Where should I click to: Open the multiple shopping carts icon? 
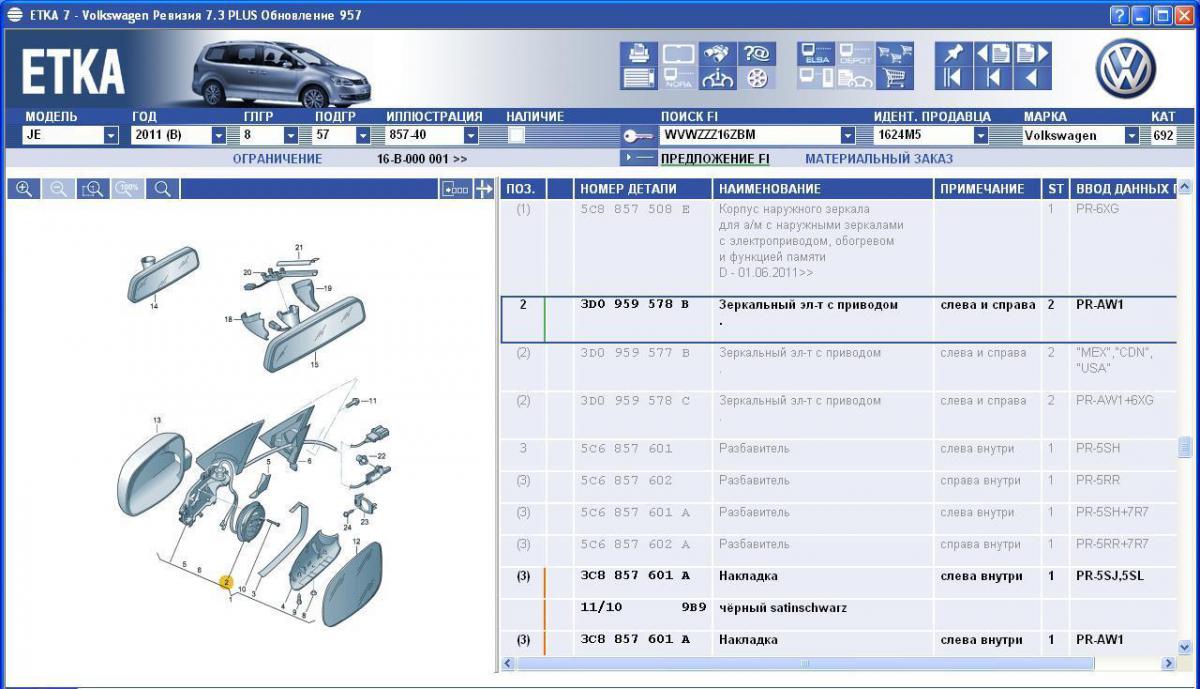click(895, 54)
